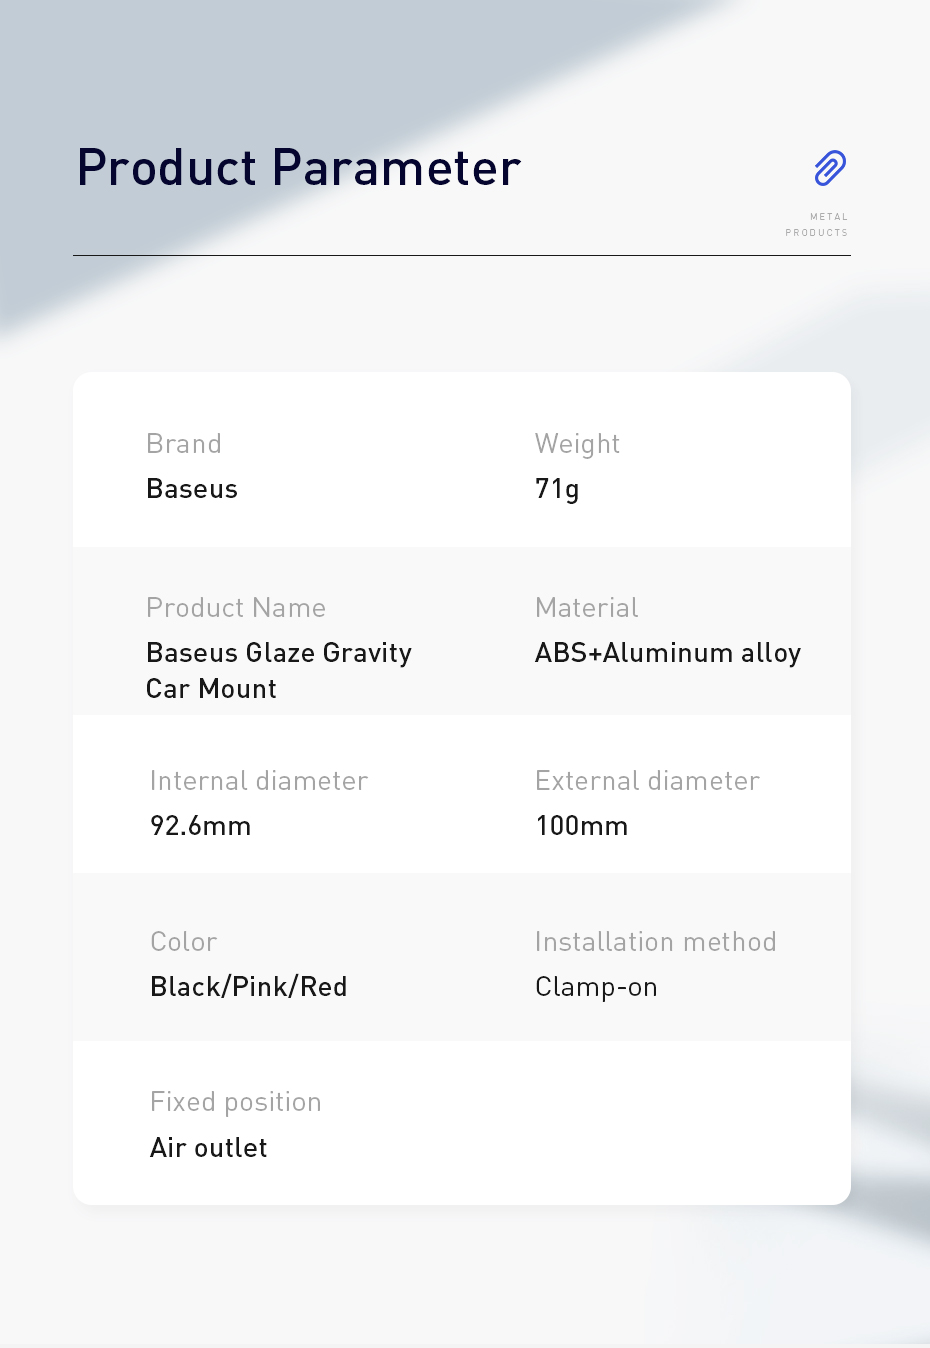Select Baseus Glaze Gravity Car Mount text
The width and height of the screenshot is (930, 1348).
(278, 670)
